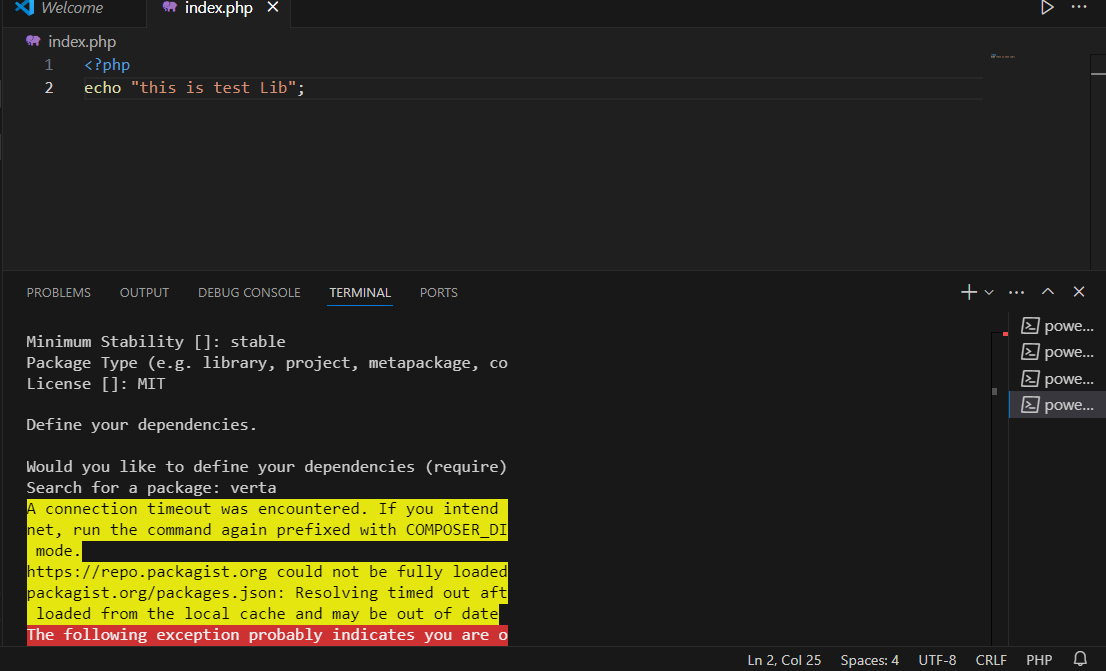The height and width of the screenshot is (671, 1106).
Task: Click the 'Define your dependencies.' terminal line
Action: coord(141,425)
